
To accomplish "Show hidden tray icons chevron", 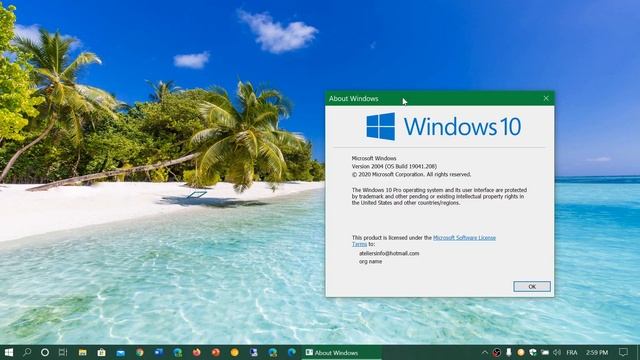I will (x=484, y=352).
